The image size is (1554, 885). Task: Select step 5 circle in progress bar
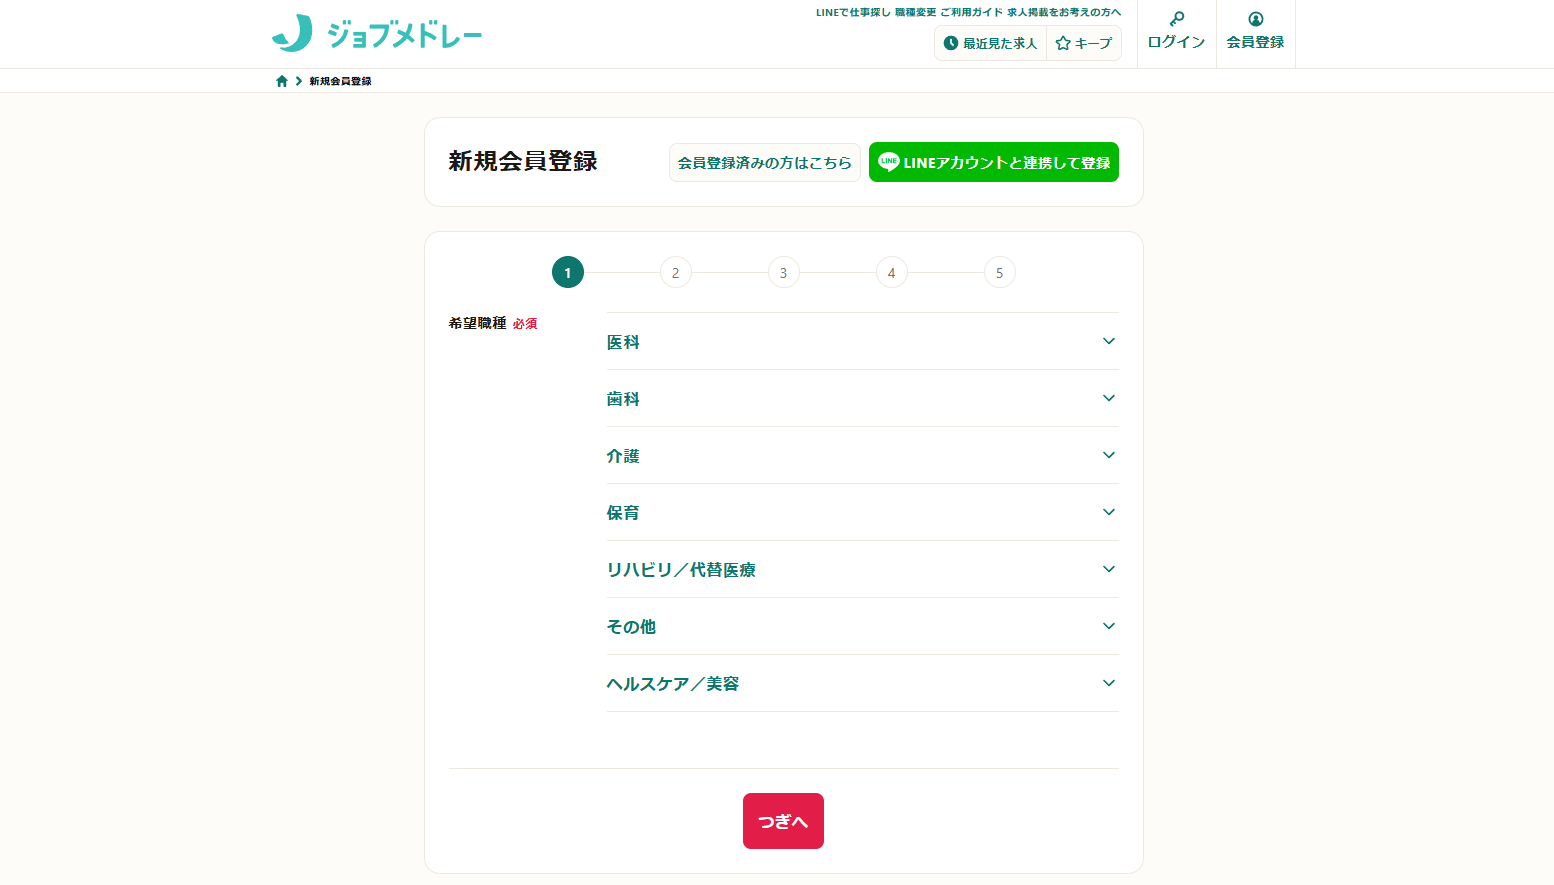click(x=999, y=273)
